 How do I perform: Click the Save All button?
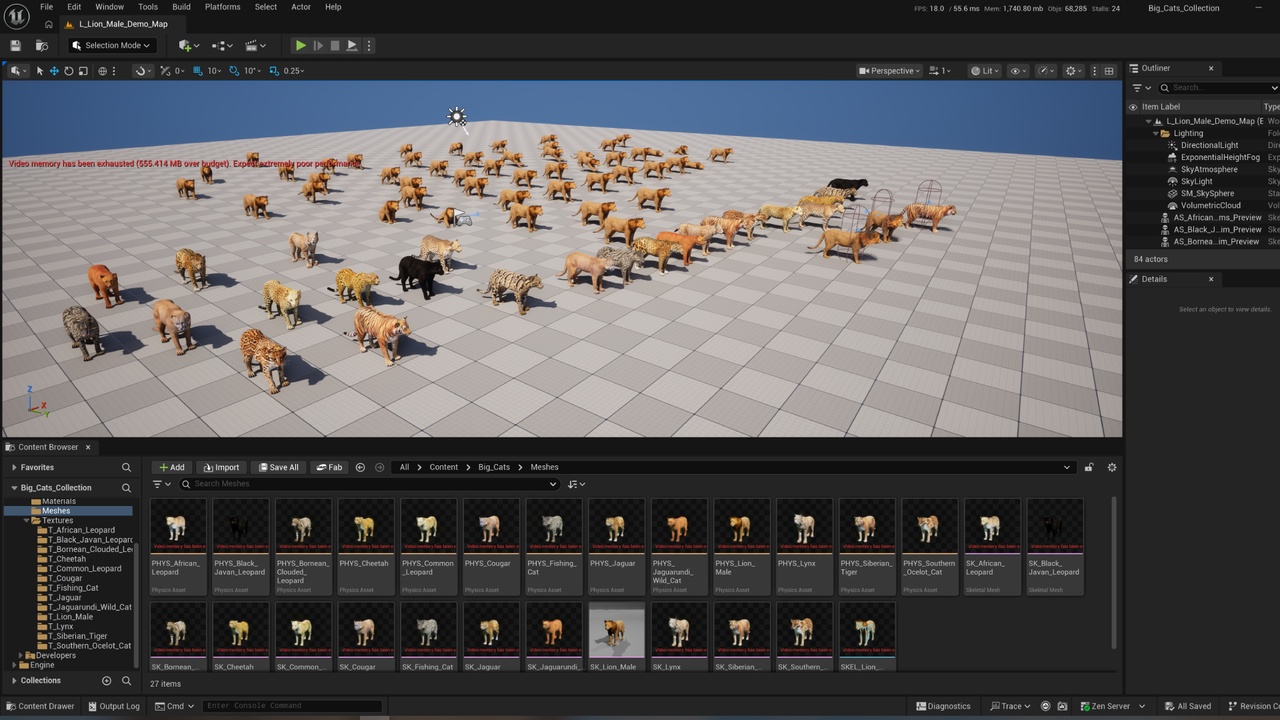click(277, 467)
